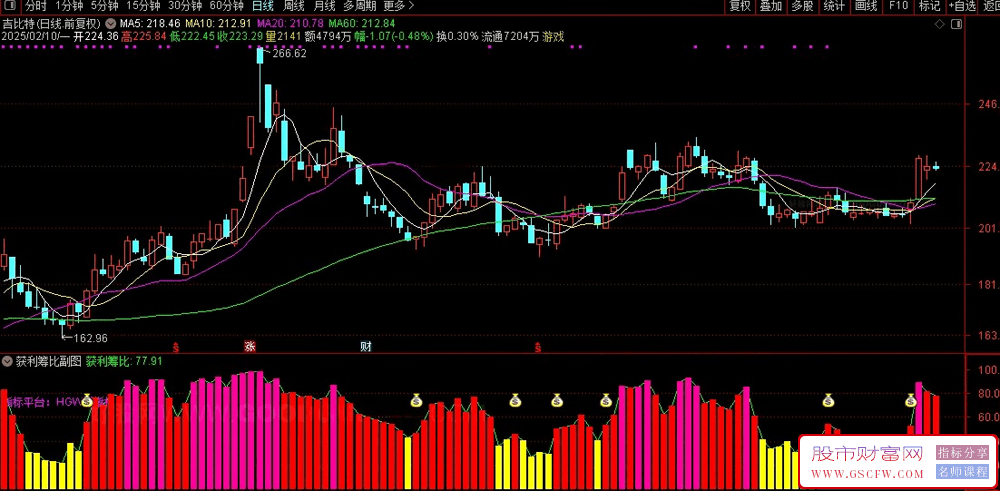Image resolution: width=1000 pixels, height=491 pixels.
Task: Switch to 日线 daily chart
Action: 262,6
